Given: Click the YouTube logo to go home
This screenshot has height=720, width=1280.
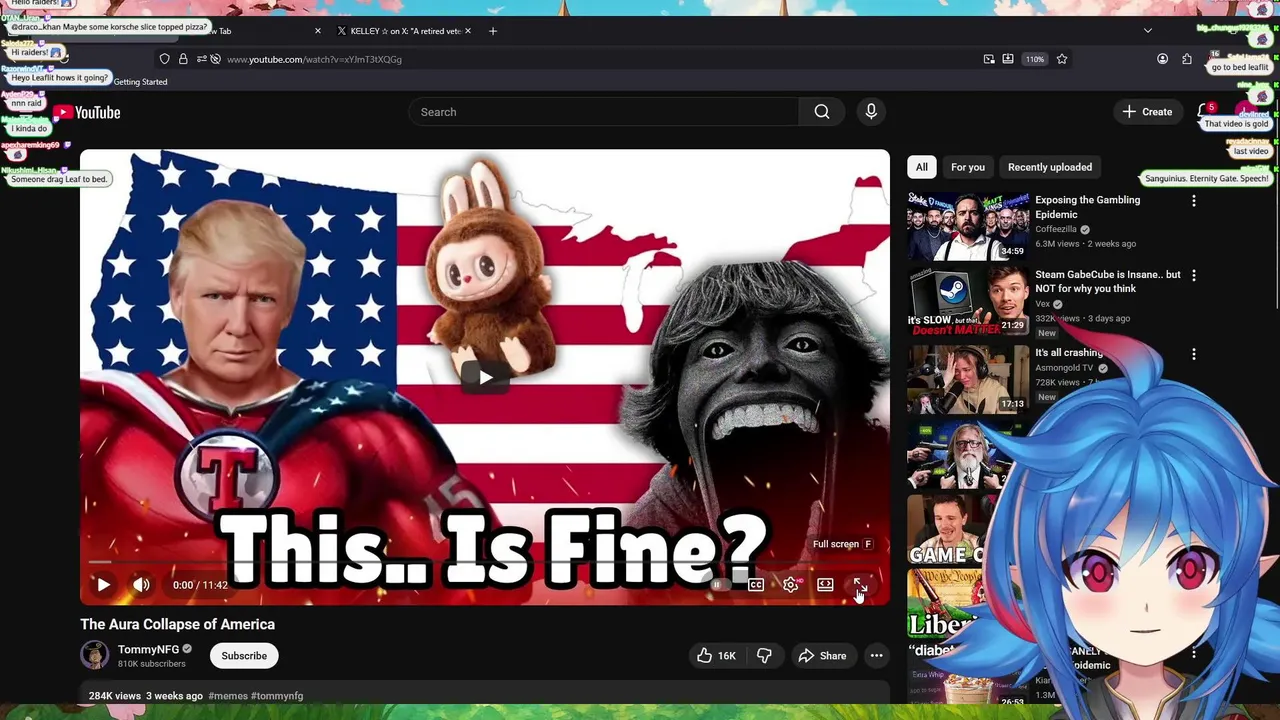Looking at the screenshot, I should pyautogui.click(x=87, y=113).
